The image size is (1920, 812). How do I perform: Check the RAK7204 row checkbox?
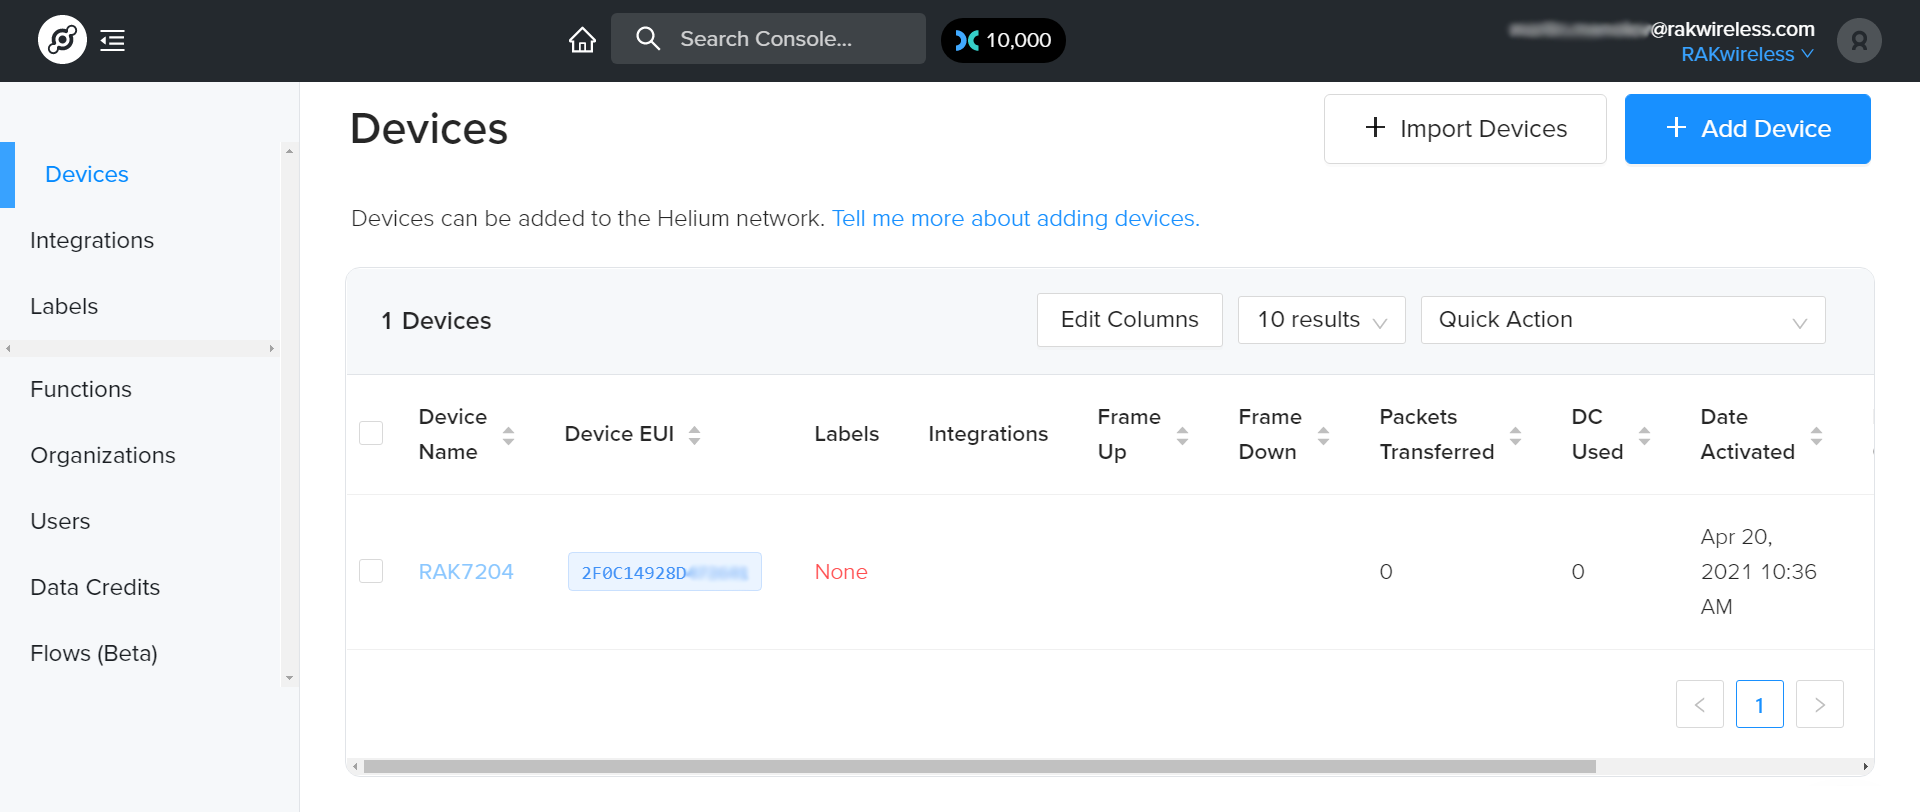[x=371, y=571]
